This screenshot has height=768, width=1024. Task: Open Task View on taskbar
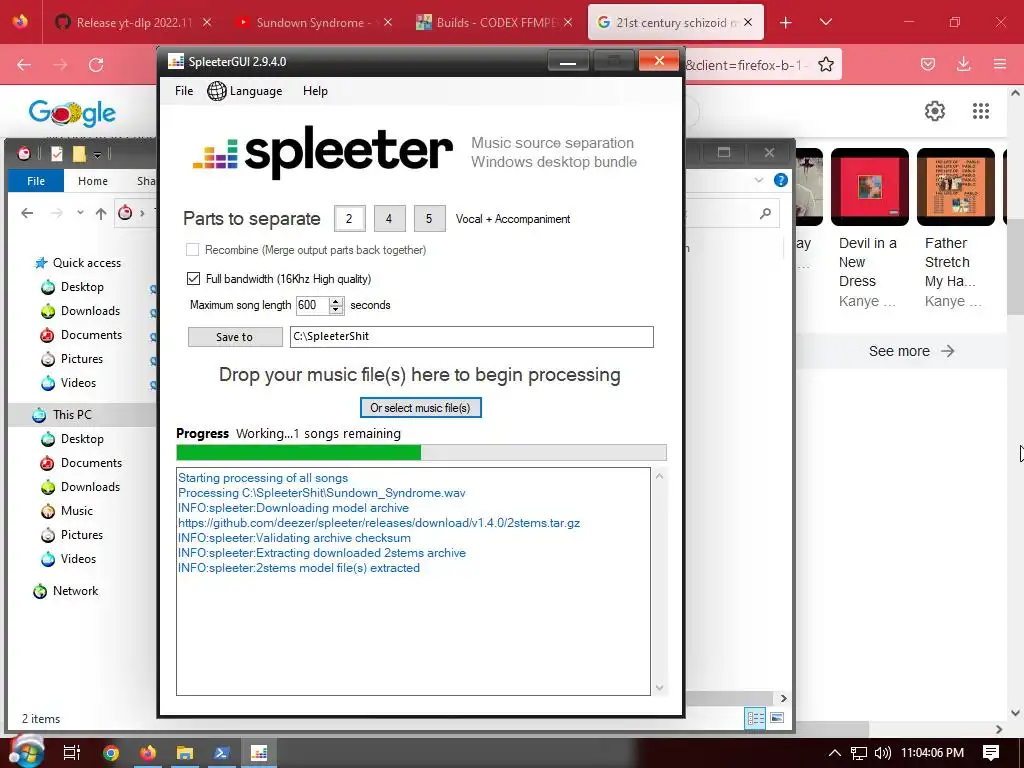point(71,753)
